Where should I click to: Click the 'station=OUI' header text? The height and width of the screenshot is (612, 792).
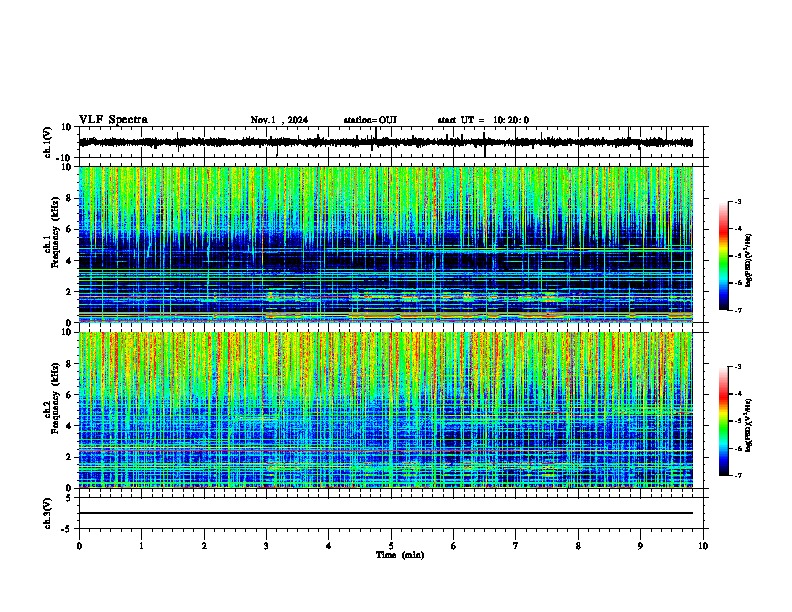point(370,120)
